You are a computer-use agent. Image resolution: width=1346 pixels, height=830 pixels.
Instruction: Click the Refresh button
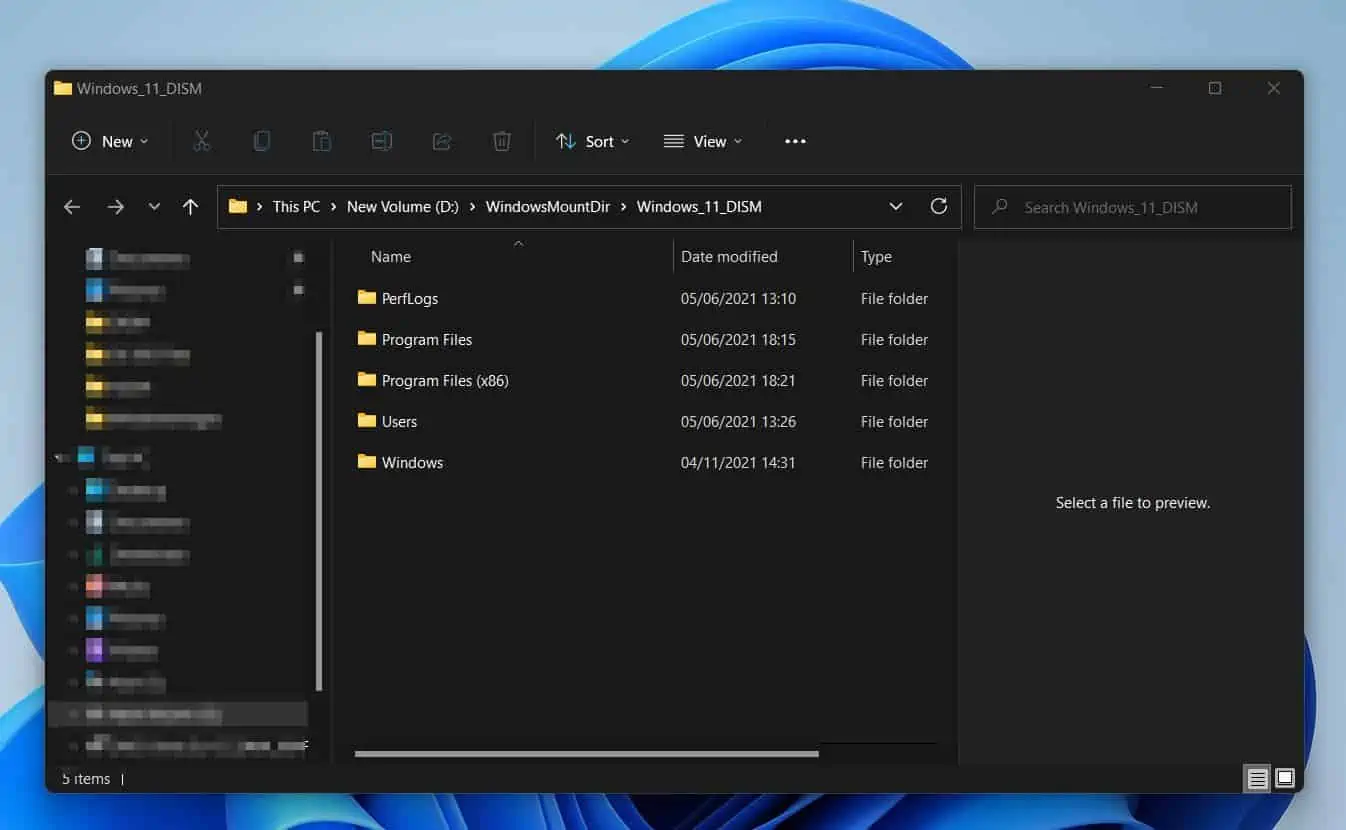tap(938, 206)
